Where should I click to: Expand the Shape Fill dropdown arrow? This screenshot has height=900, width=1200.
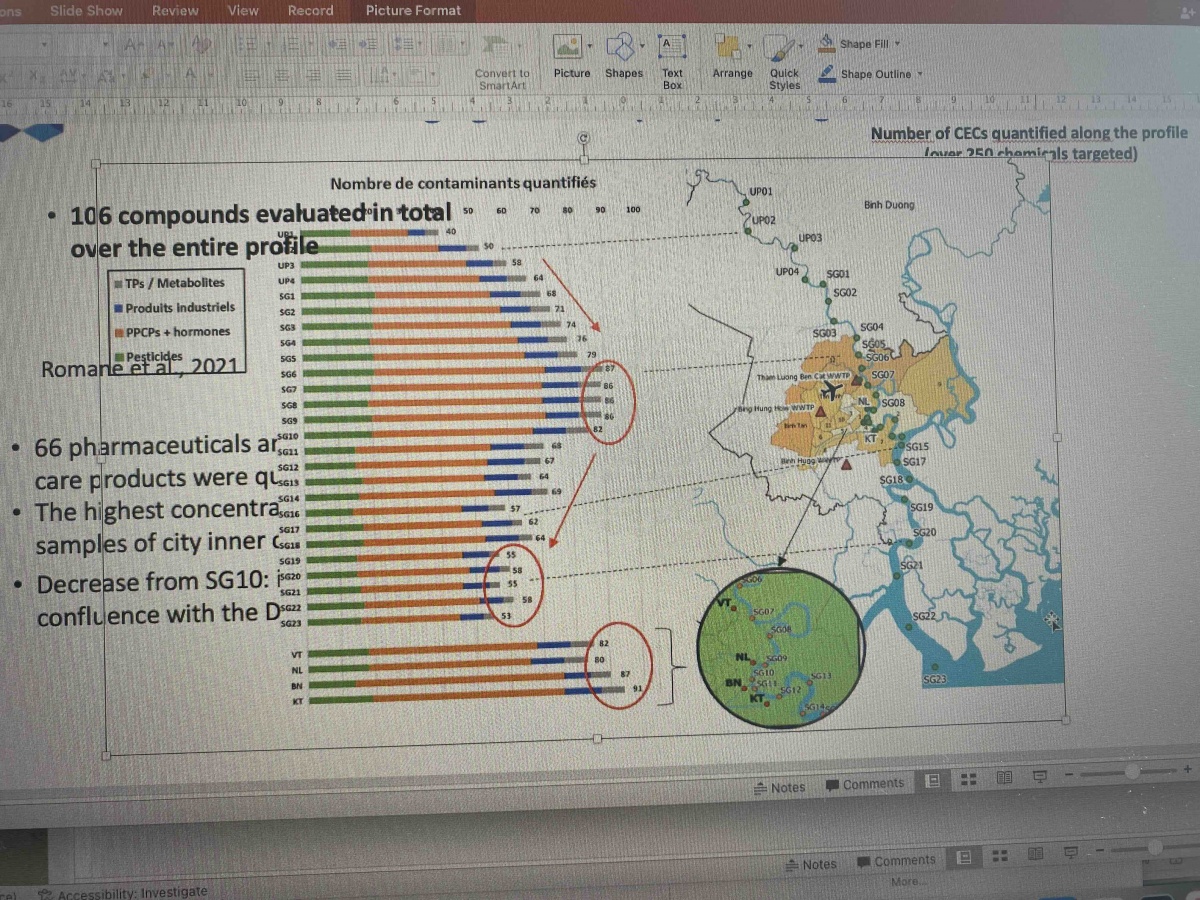pos(898,43)
